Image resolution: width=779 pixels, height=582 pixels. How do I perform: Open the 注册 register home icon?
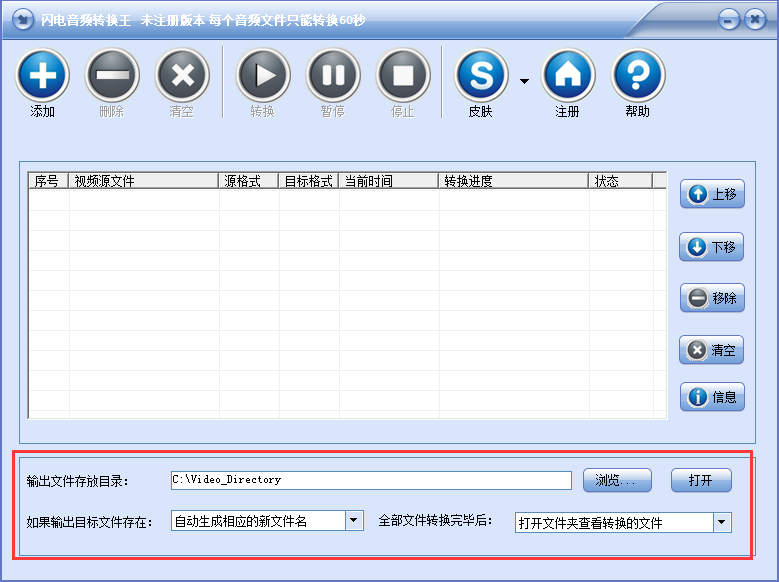pos(568,76)
